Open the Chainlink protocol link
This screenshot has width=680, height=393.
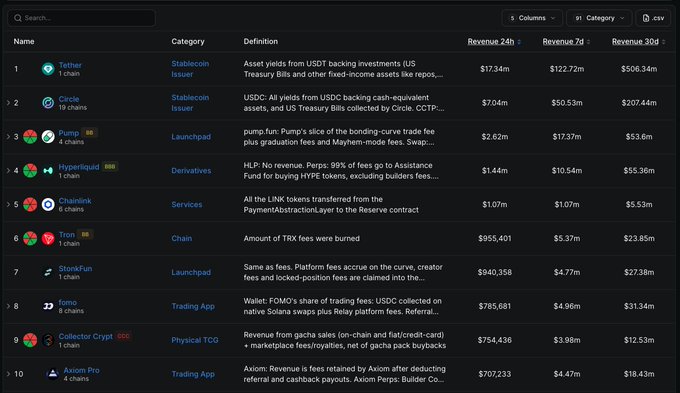tap(75, 201)
